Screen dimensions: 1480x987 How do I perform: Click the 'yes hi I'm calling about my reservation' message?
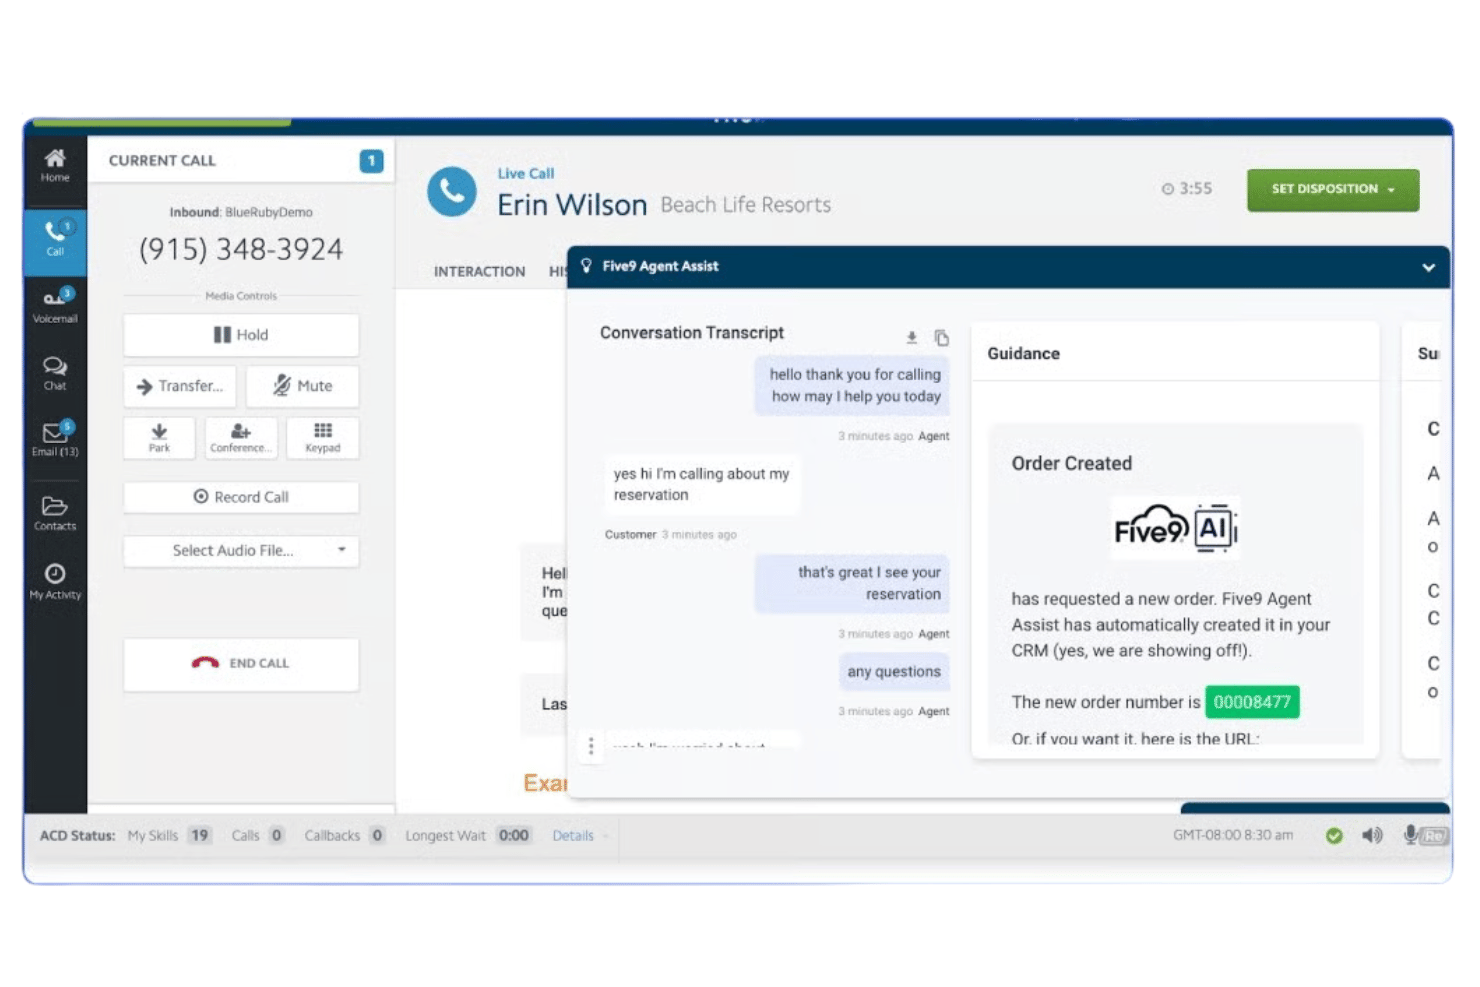[701, 484]
